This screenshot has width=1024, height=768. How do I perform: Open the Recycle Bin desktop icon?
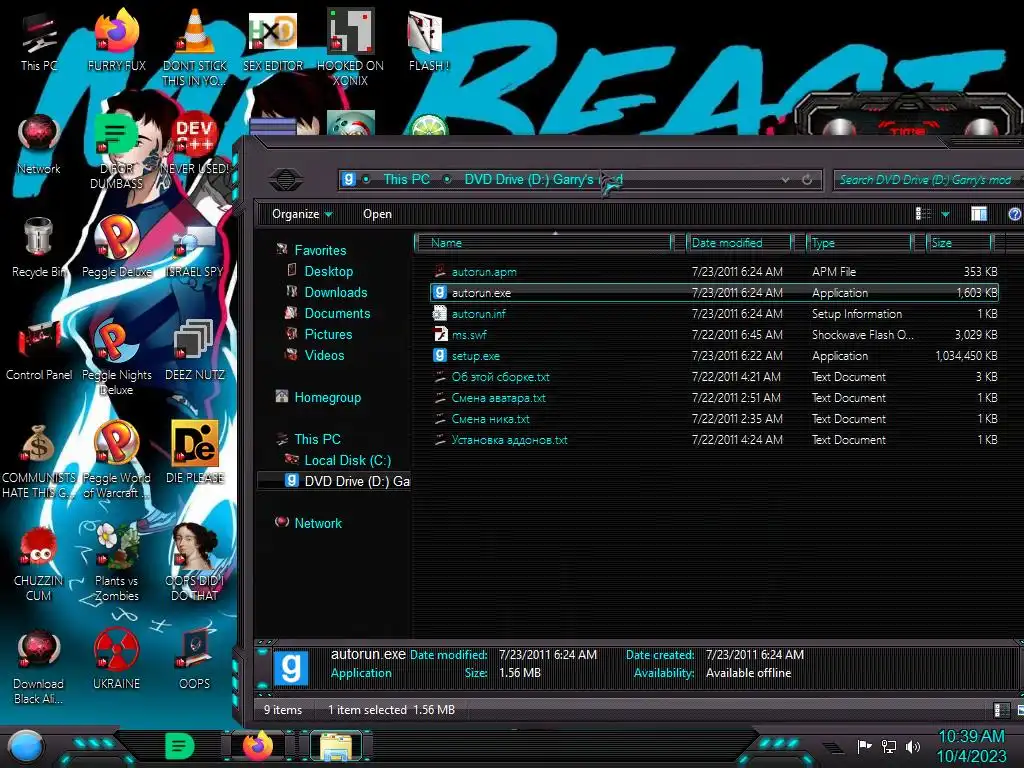[39, 248]
